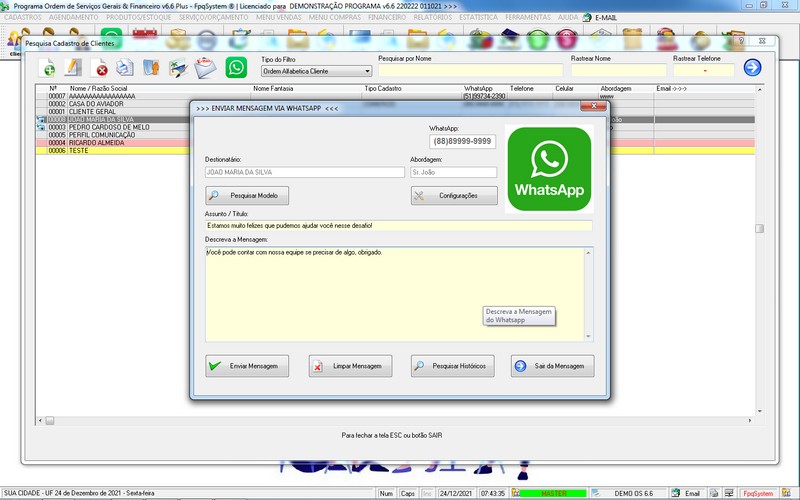Click the FpqSystem entry in the status bar
The width and height of the screenshot is (800, 500).
(758, 493)
